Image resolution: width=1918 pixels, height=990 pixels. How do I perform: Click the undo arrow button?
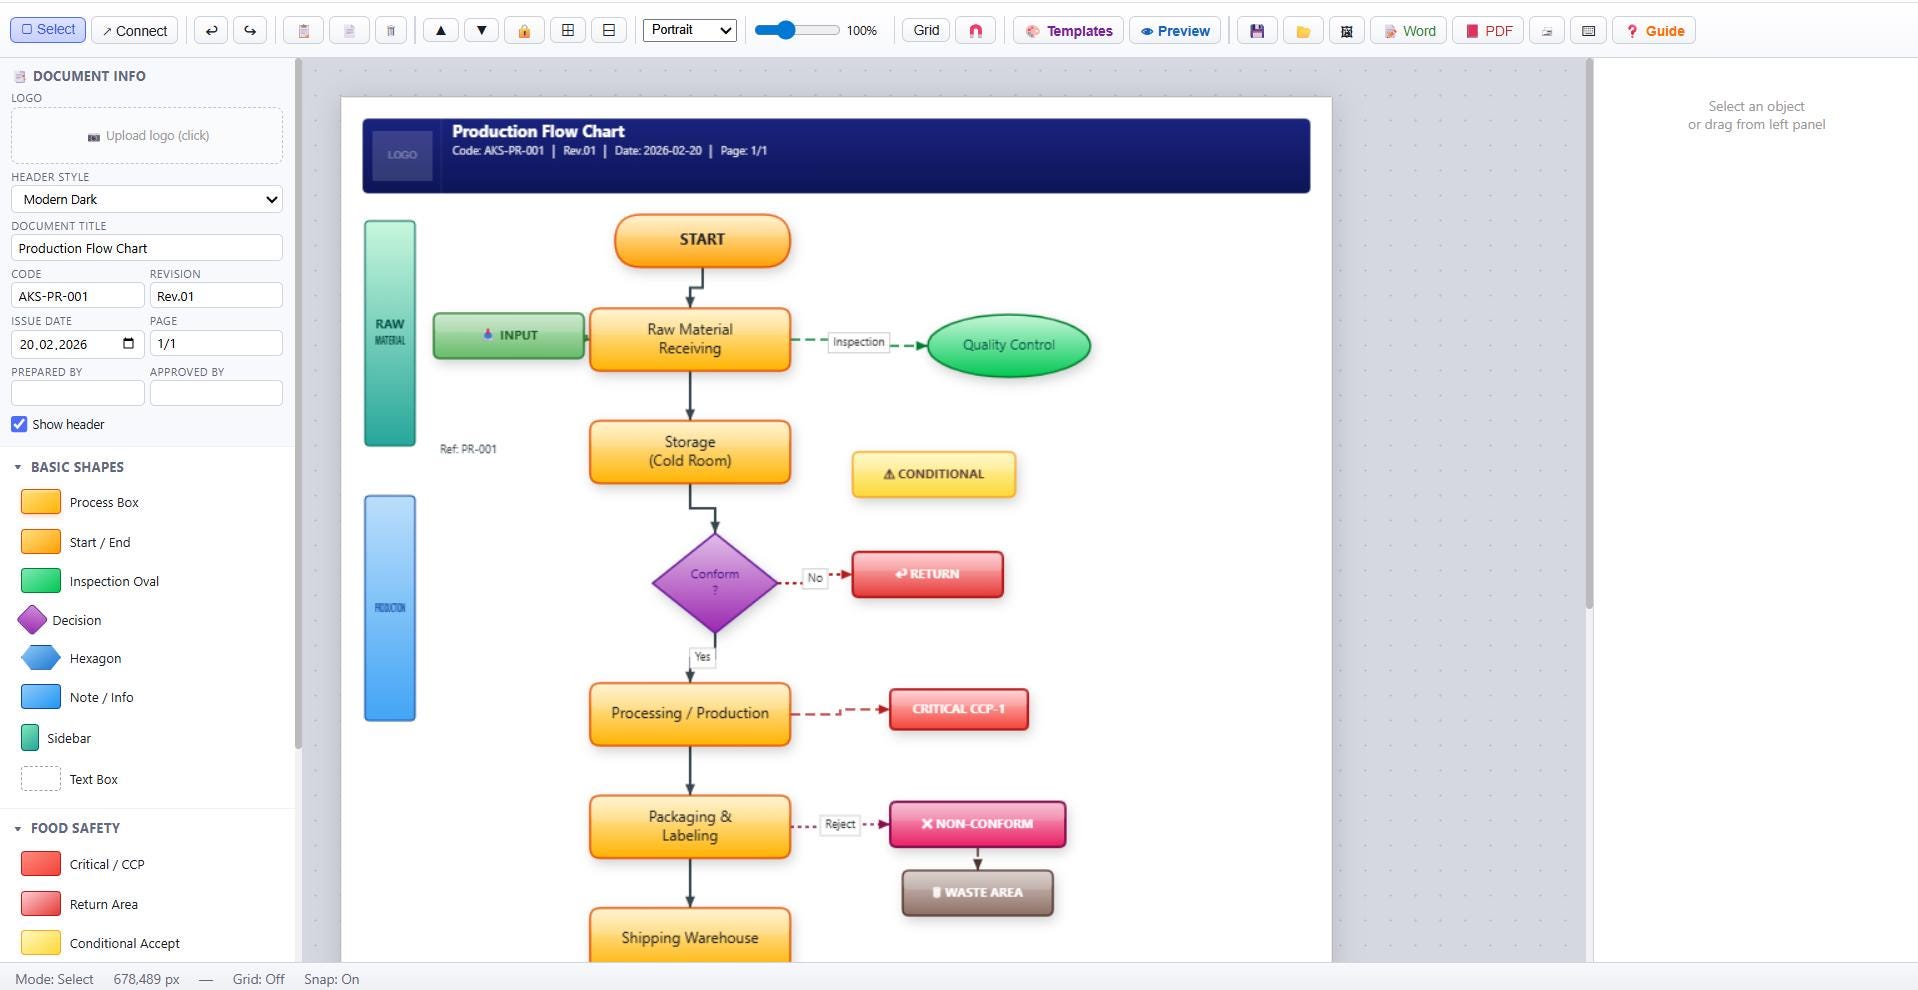(x=211, y=31)
